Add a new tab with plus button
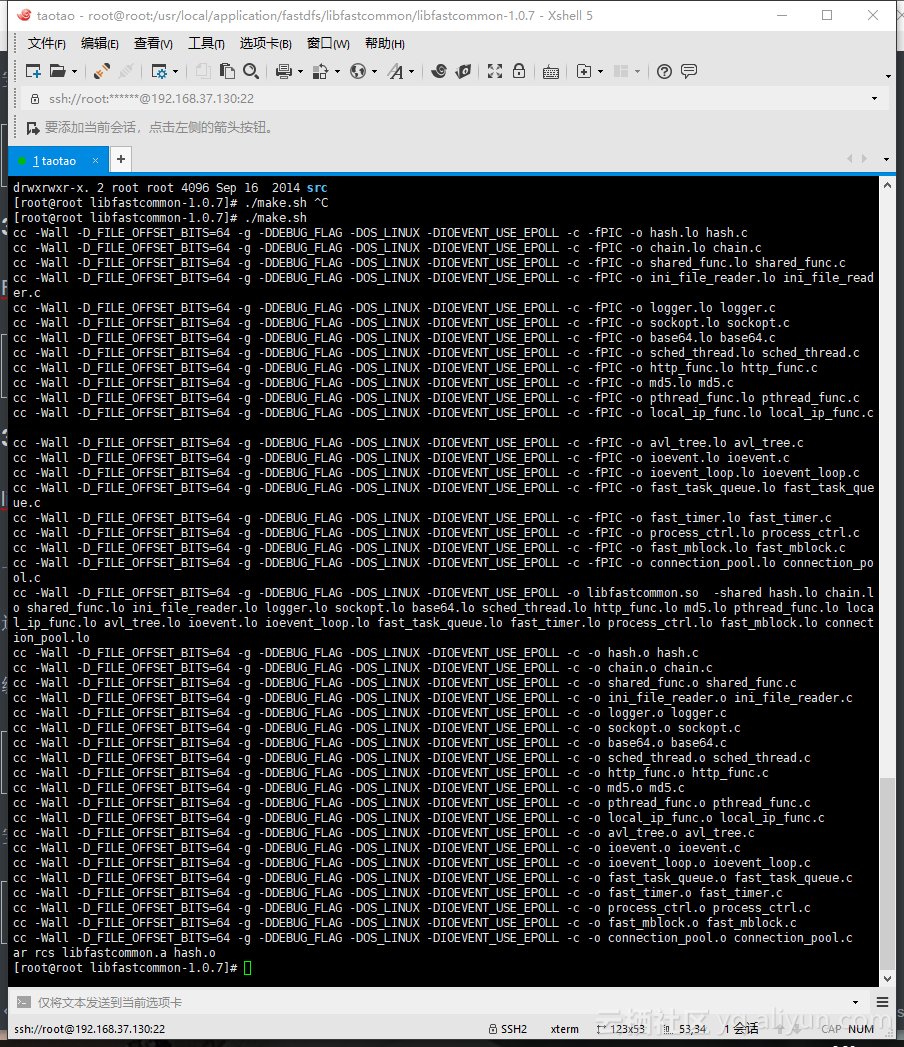This screenshot has width=904, height=1047. 121,159
